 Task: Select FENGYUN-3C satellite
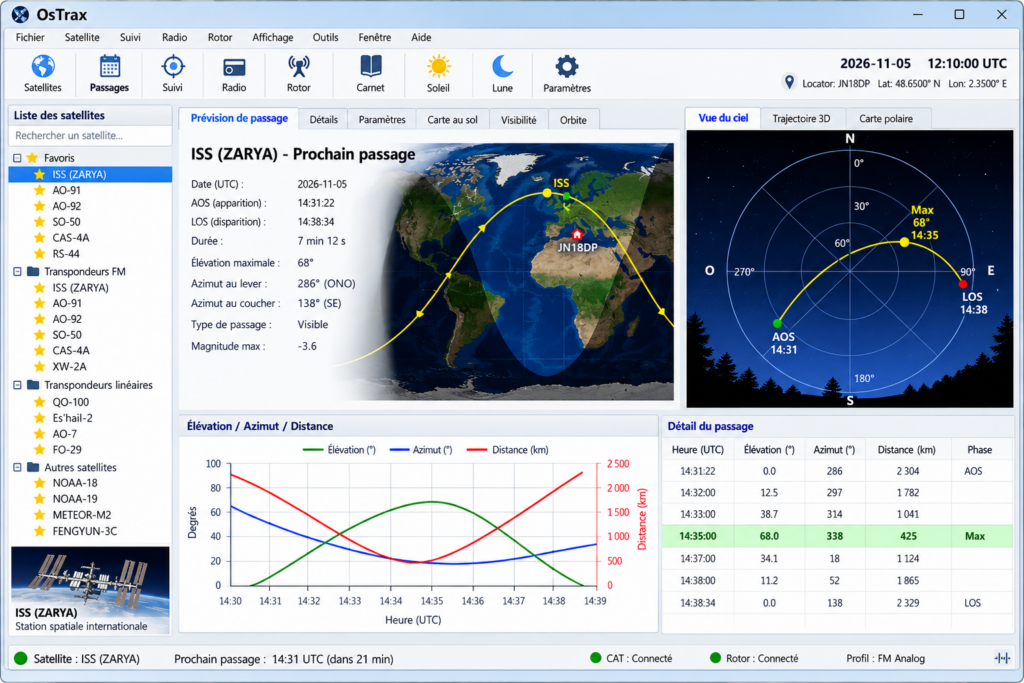(84, 531)
